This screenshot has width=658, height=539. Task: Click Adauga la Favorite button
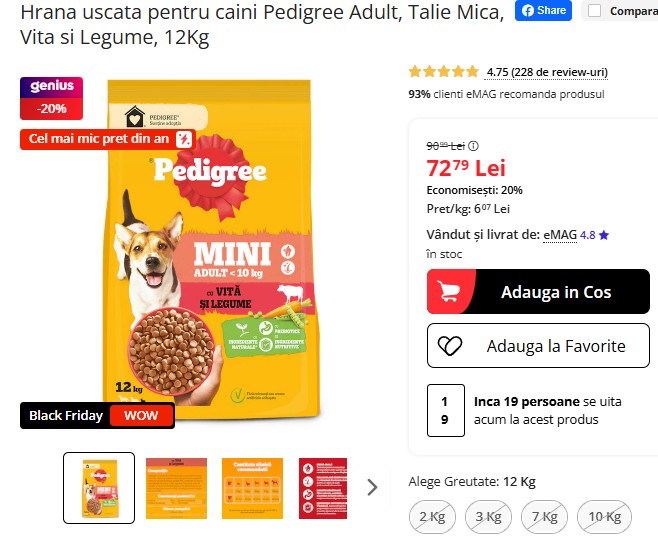click(x=538, y=345)
